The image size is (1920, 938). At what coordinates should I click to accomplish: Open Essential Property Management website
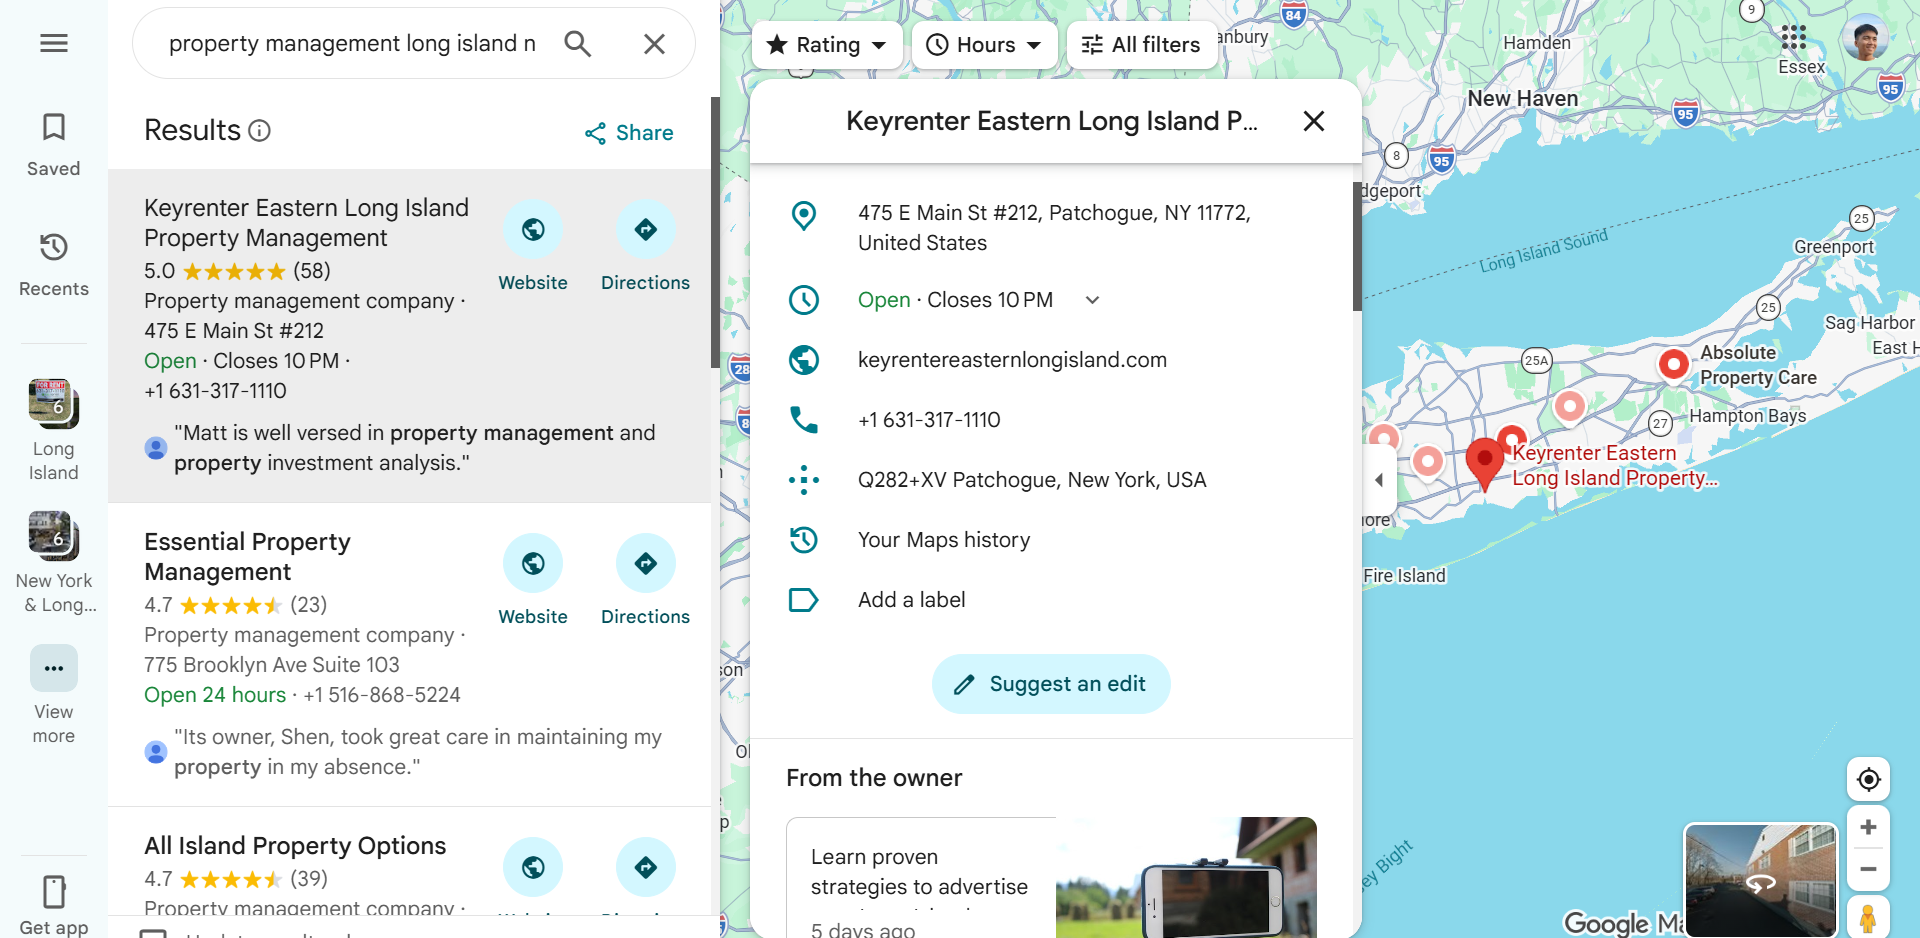[x=533, y=581]
